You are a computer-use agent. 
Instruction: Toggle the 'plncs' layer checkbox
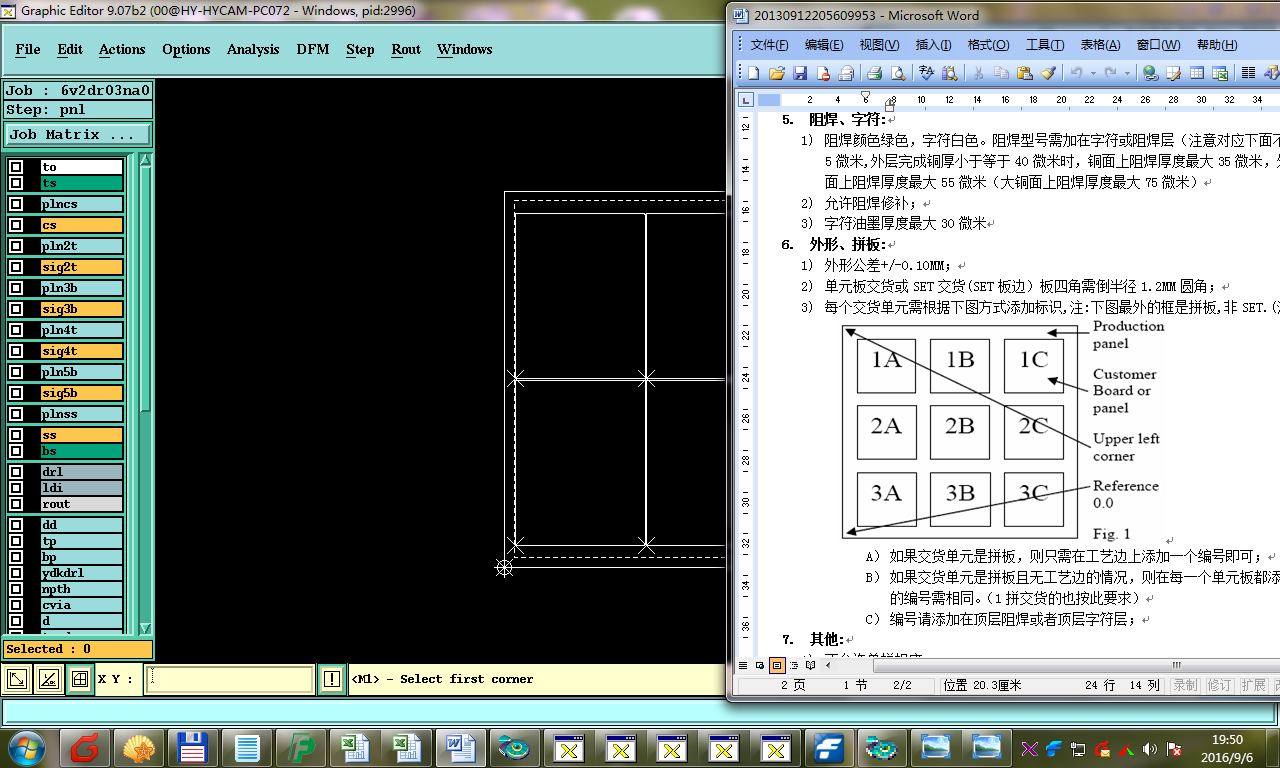pyautogui.click(x=17, y=204)
